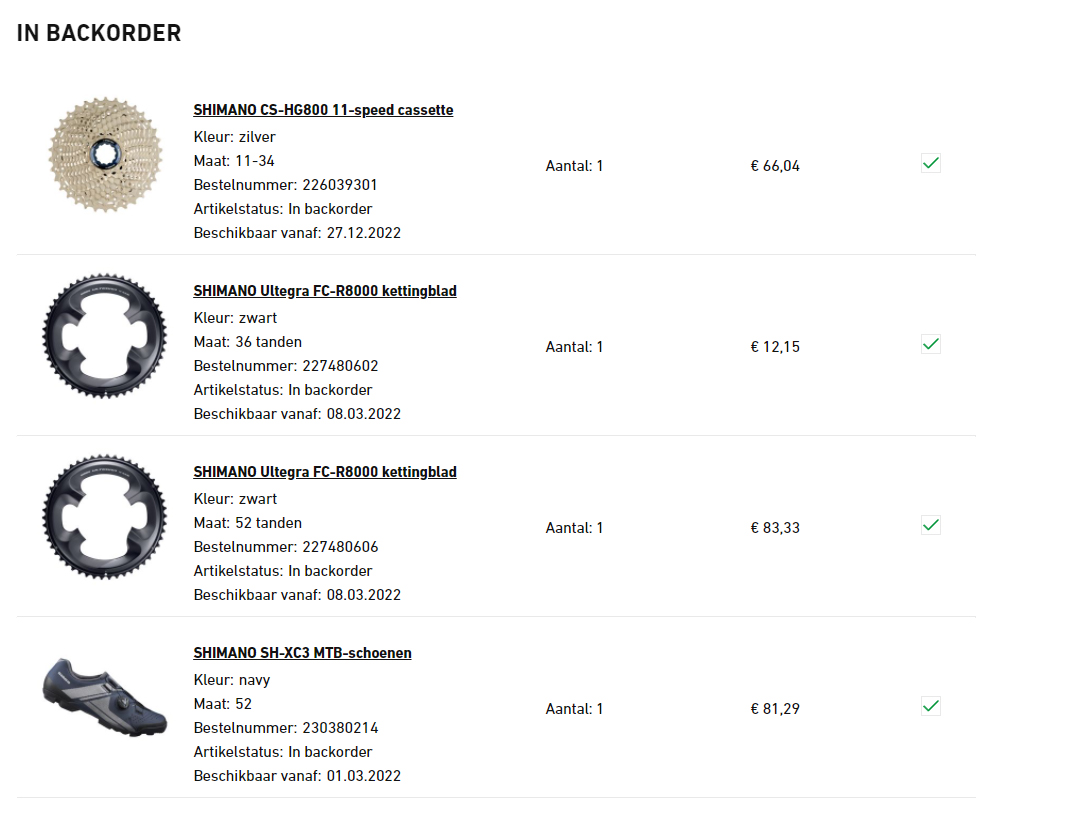Toggle the checkbox for the €12,15 kettingblad
1065x824 pixels.
pyautogui.click(x=930, y=344)
